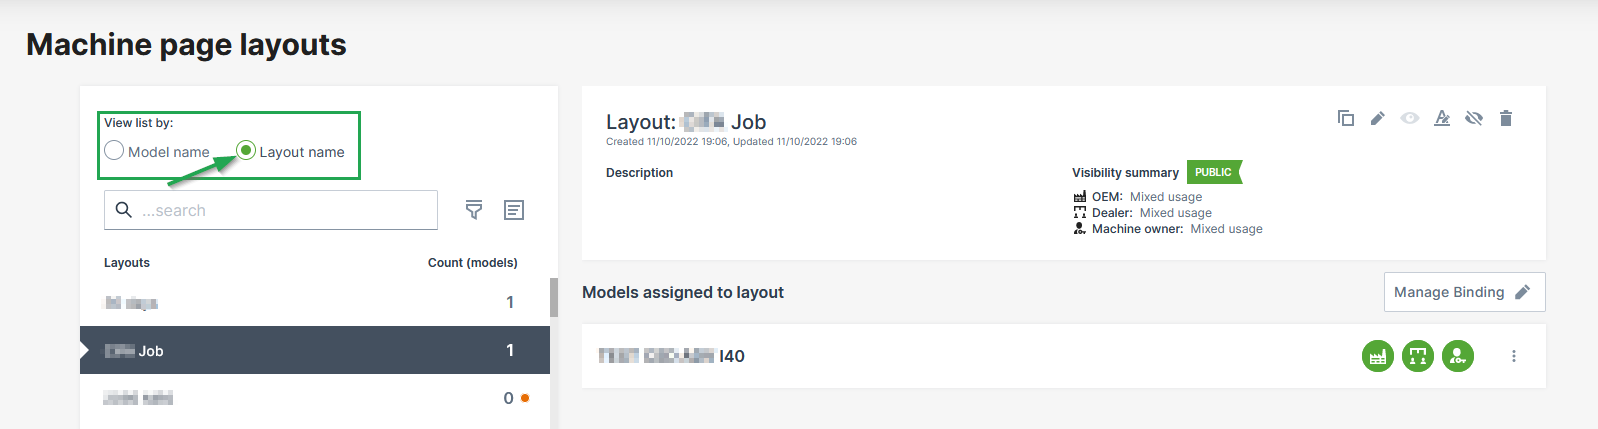Delete the layout using the trash icon
Screen dimensions: 1598x429
[1505, 118]
